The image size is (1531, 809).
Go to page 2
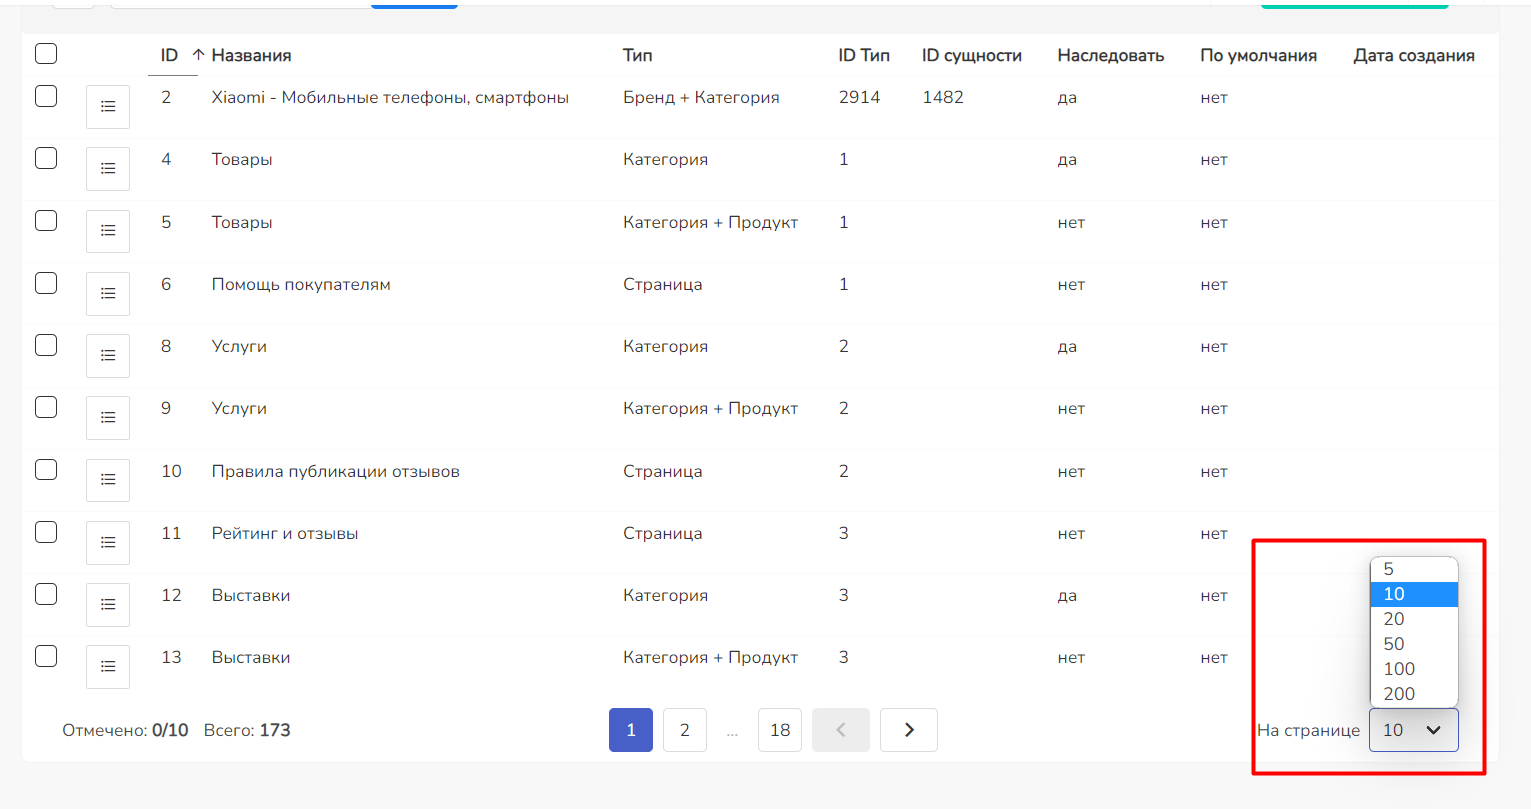pos(684,730)
